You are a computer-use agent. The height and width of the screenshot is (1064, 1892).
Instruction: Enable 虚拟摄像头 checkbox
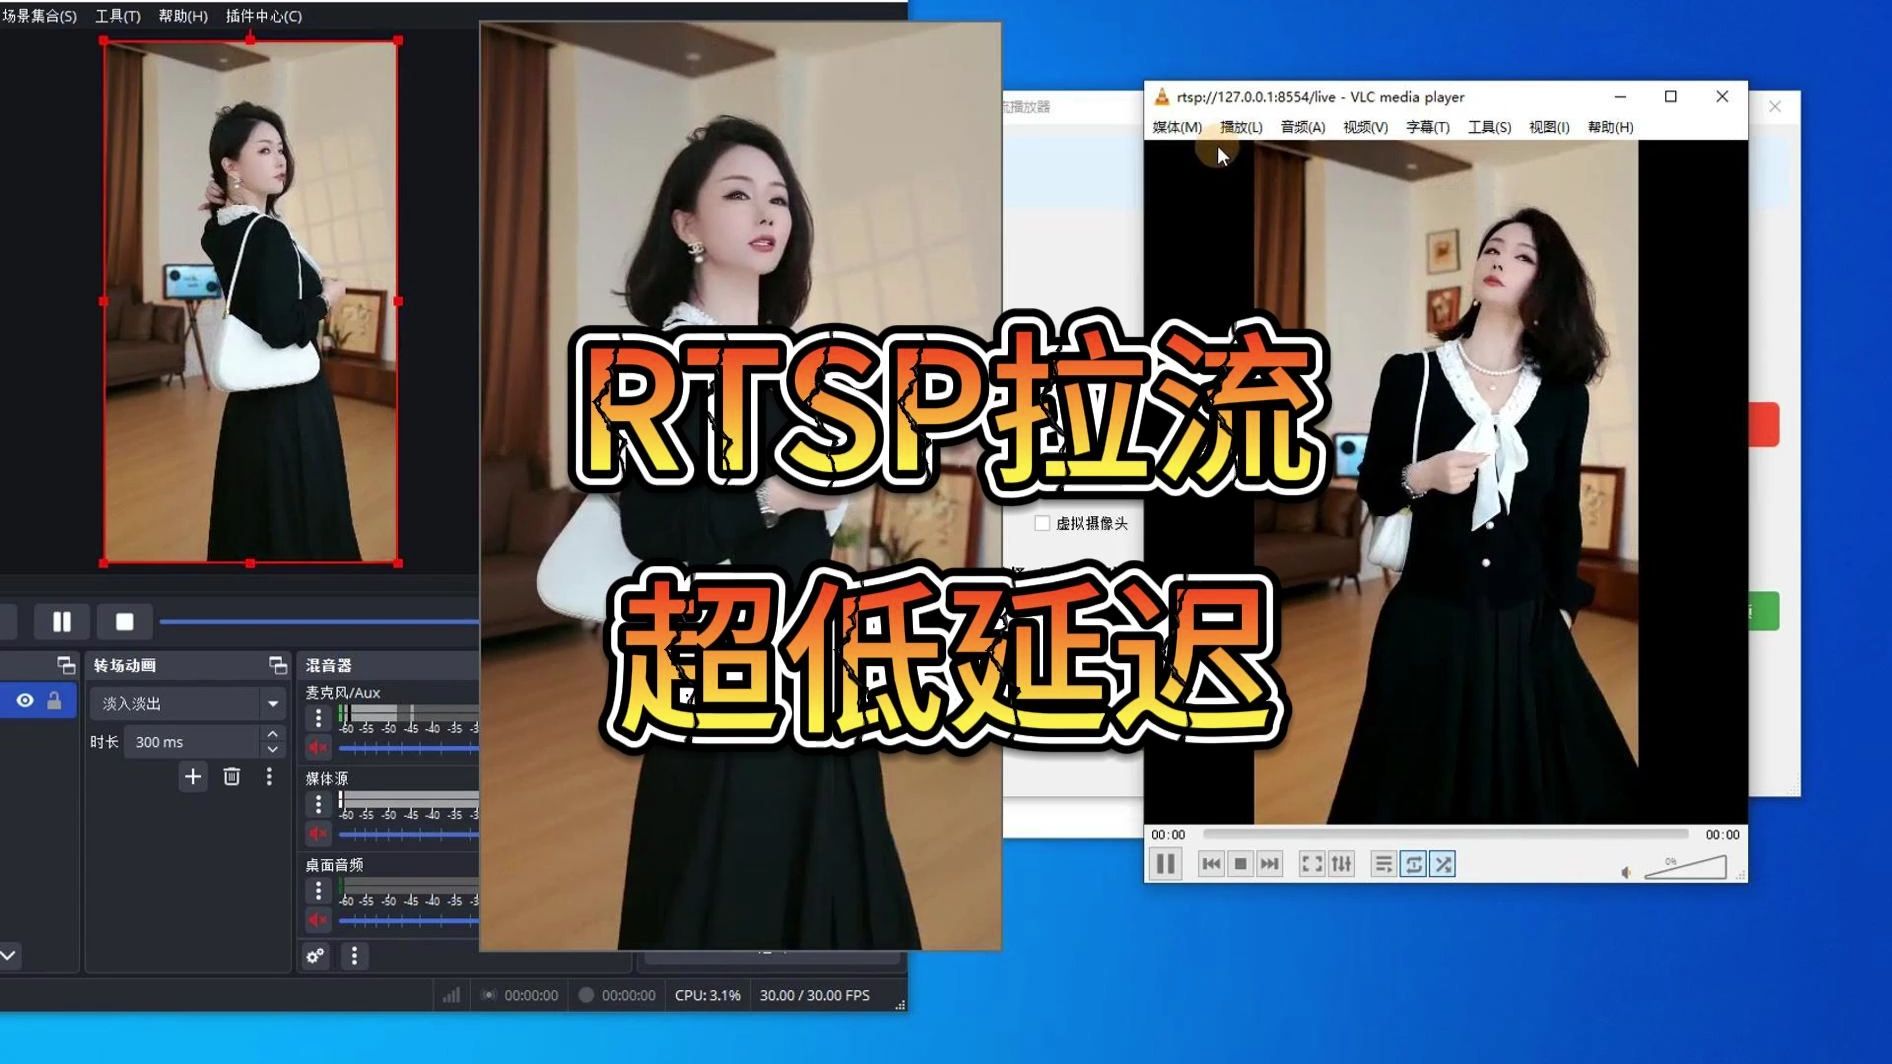point(1042,523)
